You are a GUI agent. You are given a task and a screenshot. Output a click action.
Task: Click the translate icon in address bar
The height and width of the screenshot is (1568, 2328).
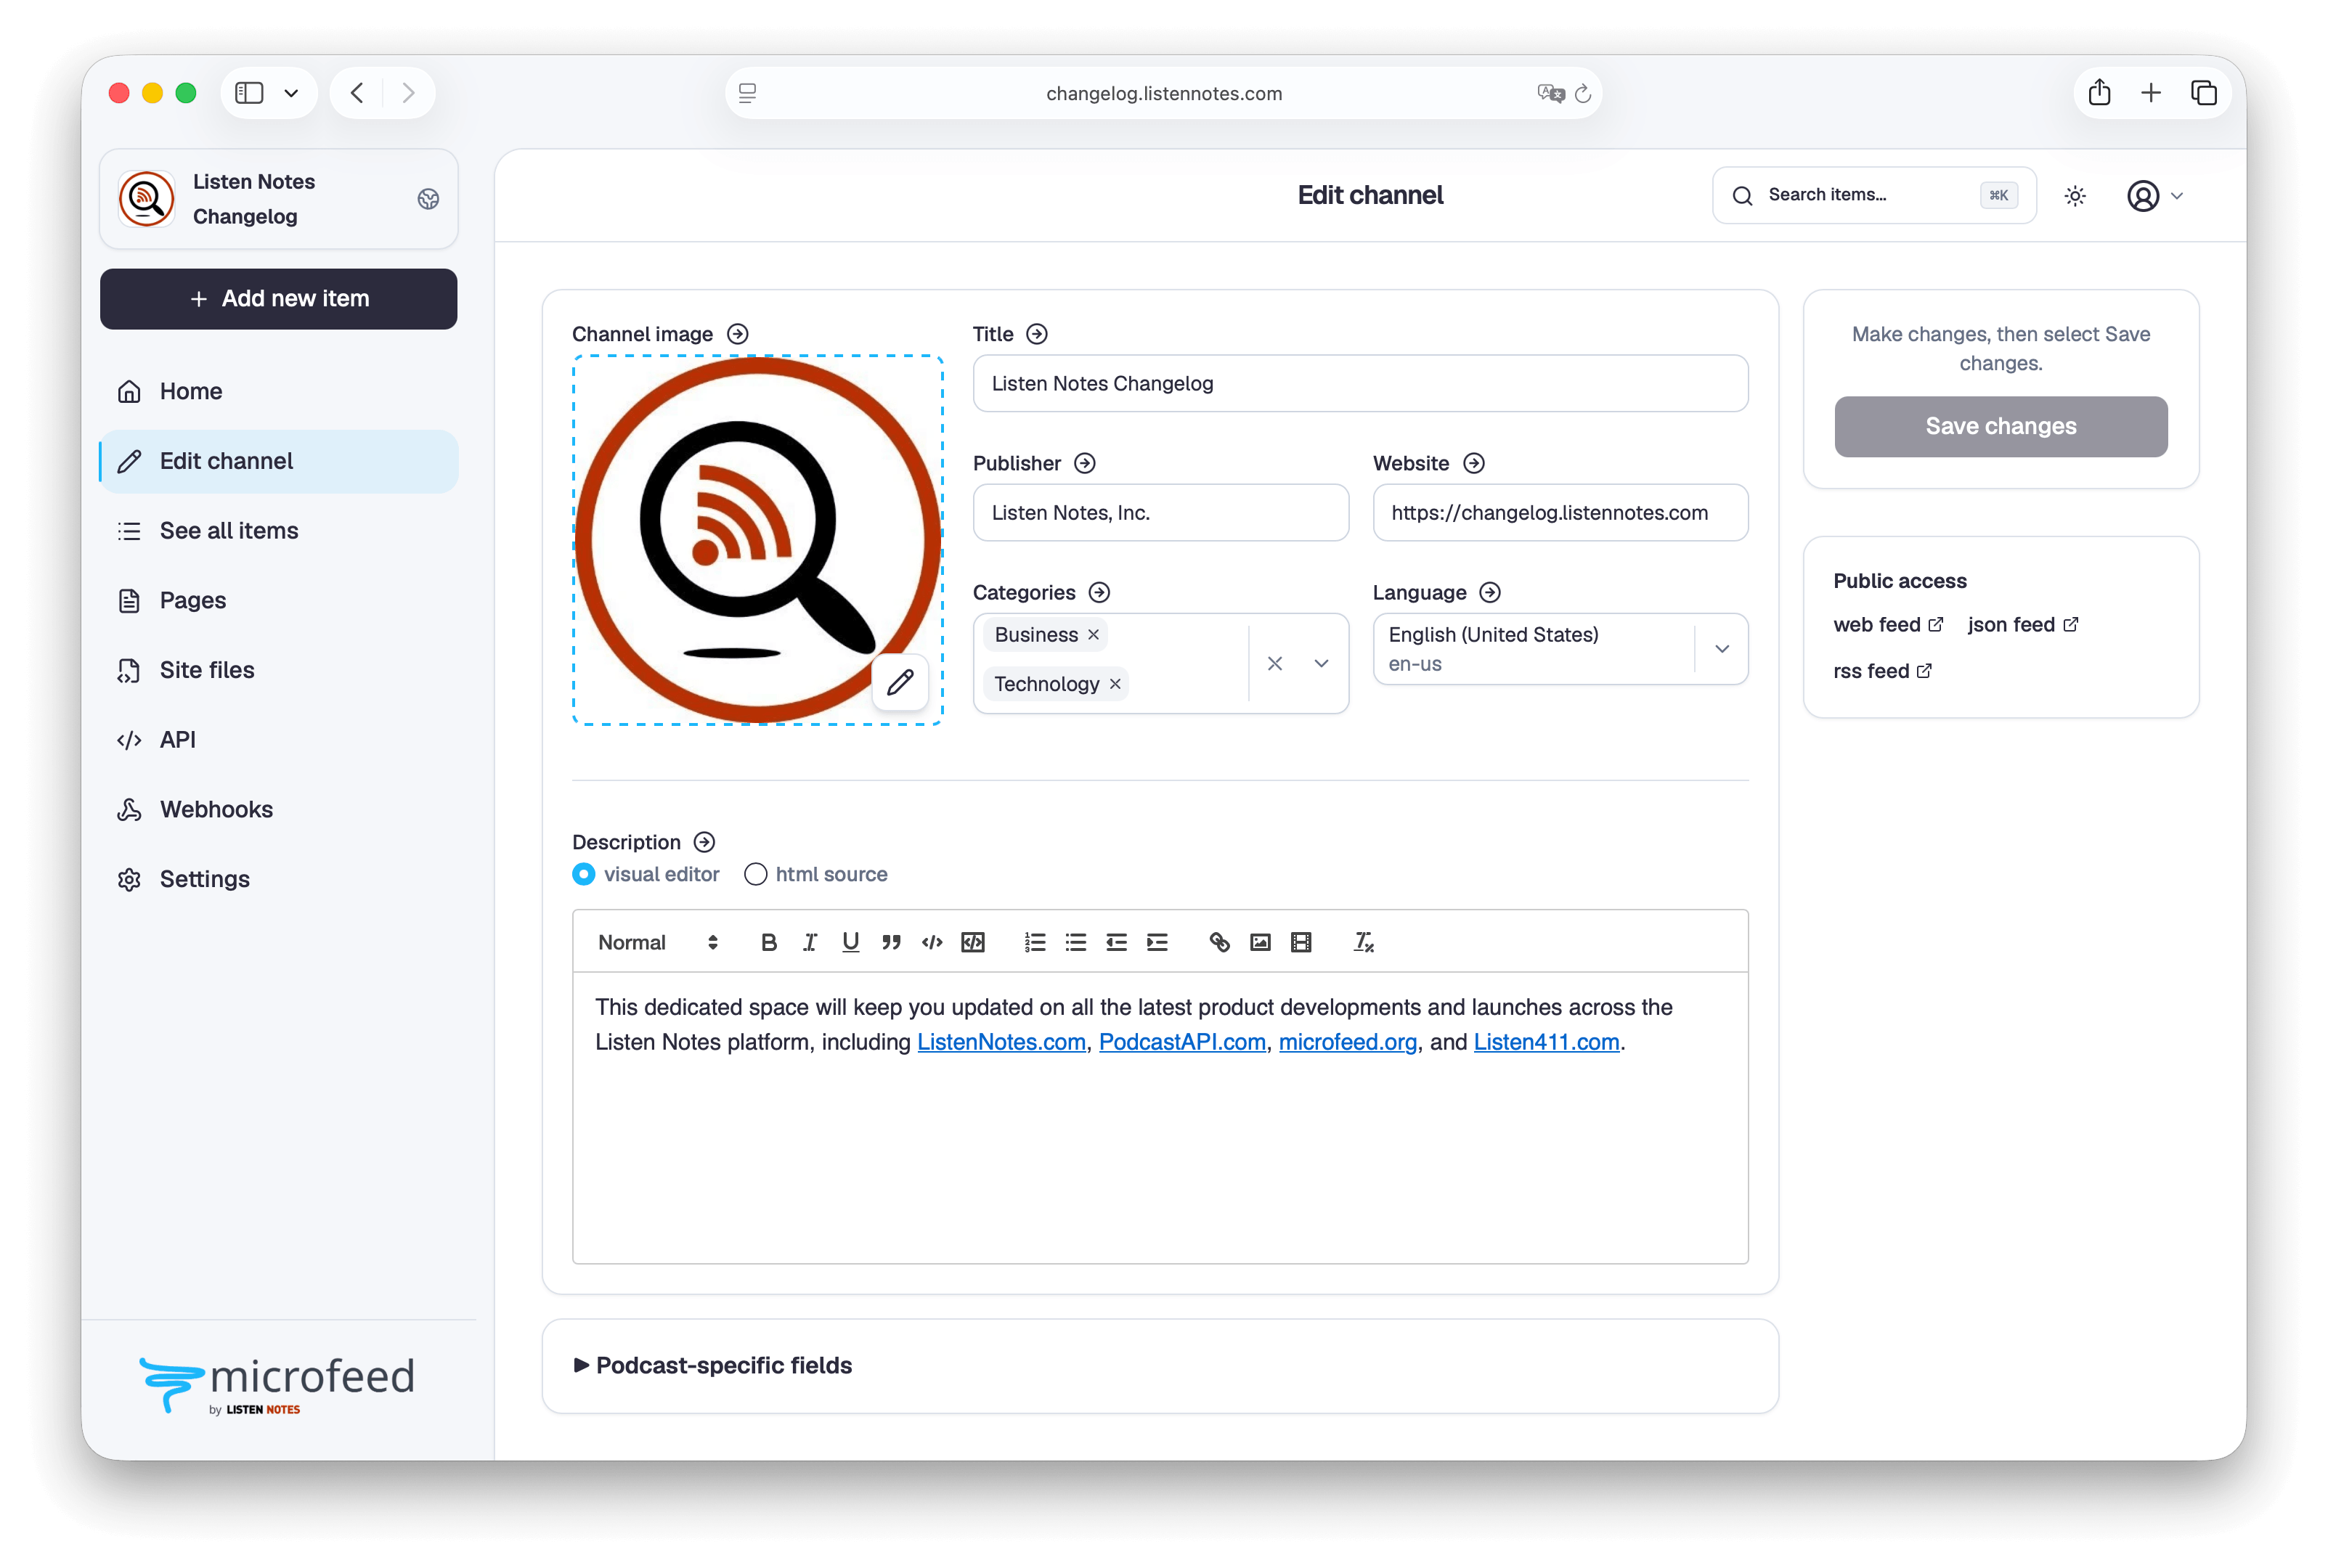pos(1550,93)
